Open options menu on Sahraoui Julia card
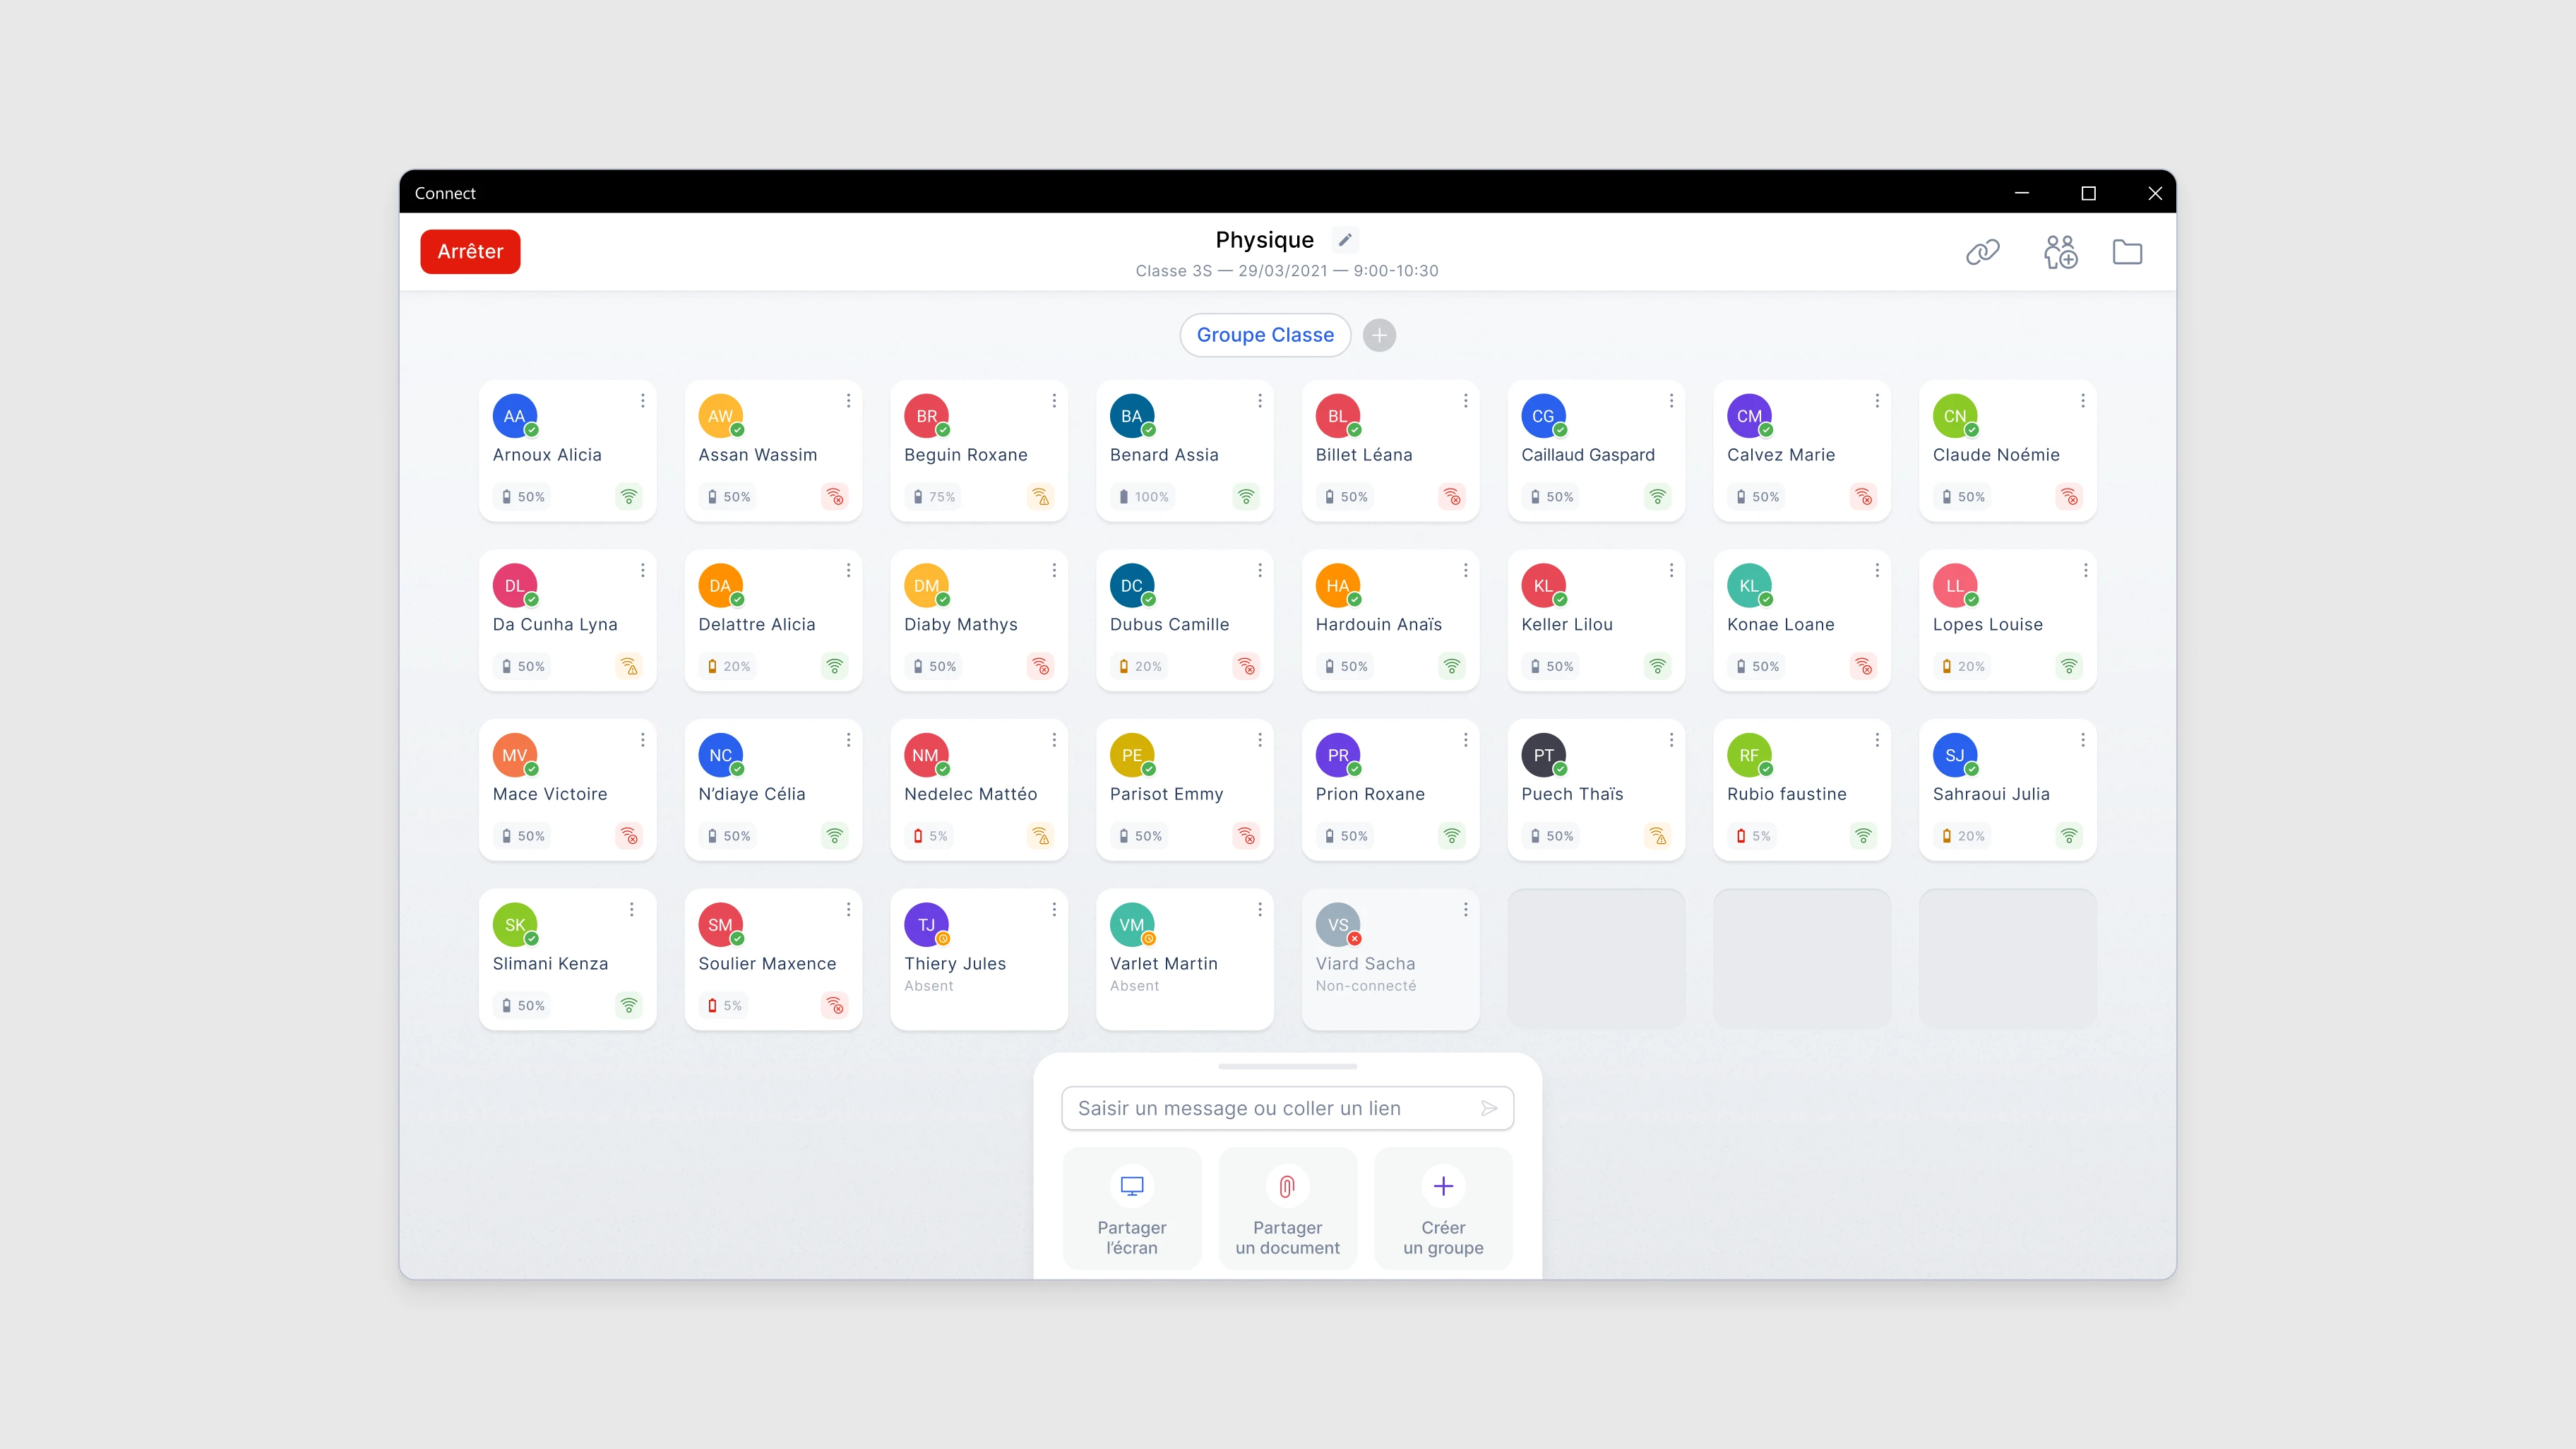This screenshot has height=1449, width=2576. 2082,739
